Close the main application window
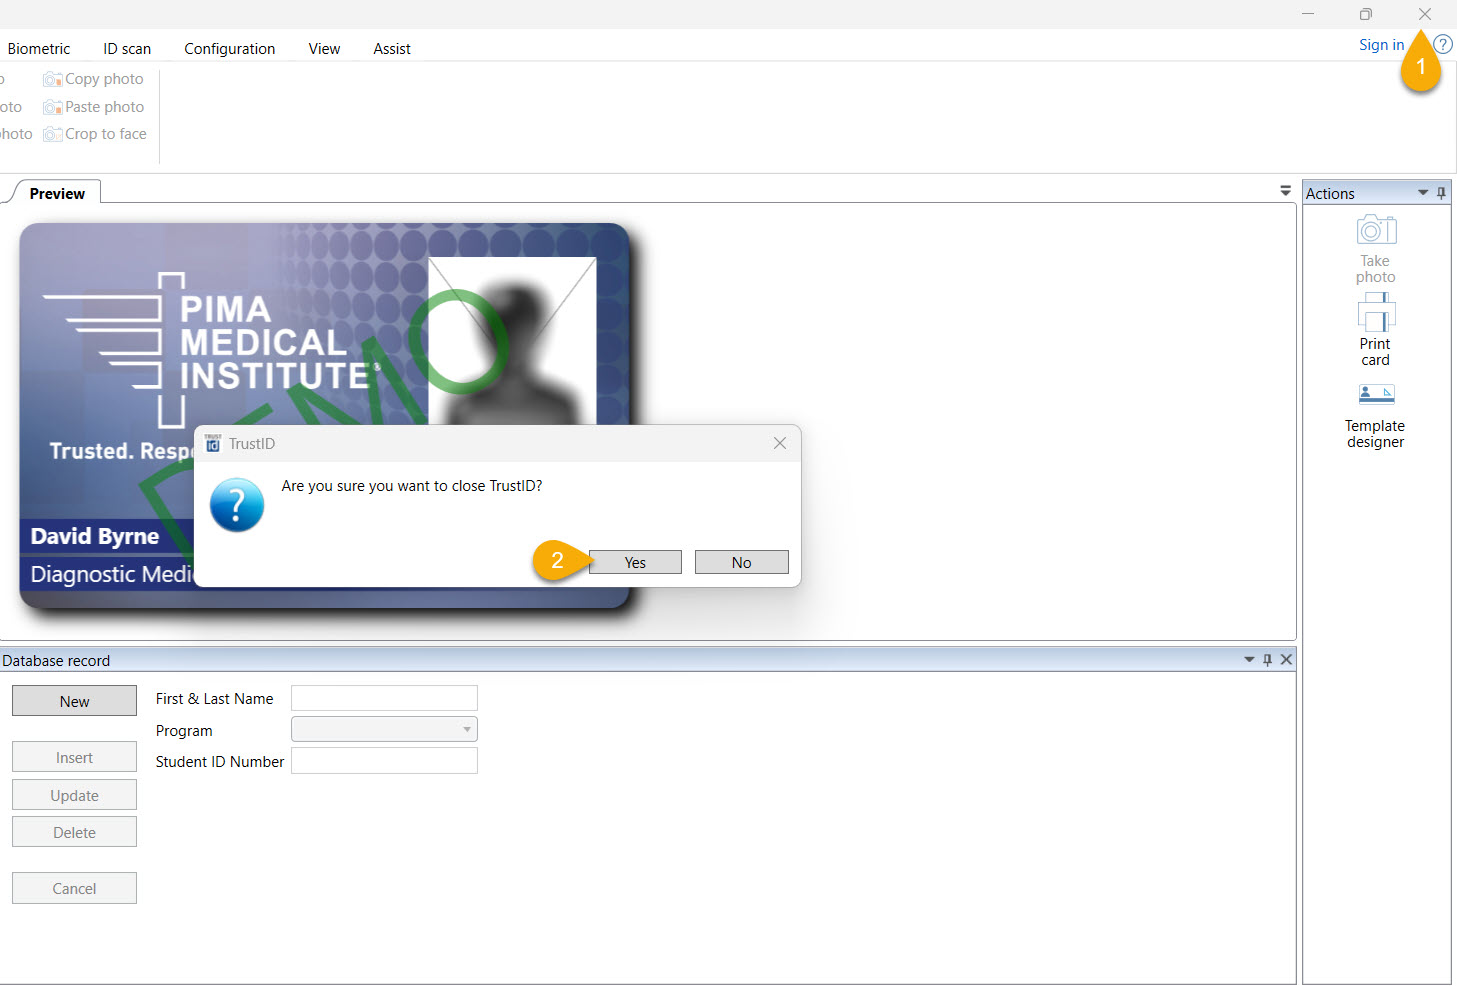 pos(1425,14)
